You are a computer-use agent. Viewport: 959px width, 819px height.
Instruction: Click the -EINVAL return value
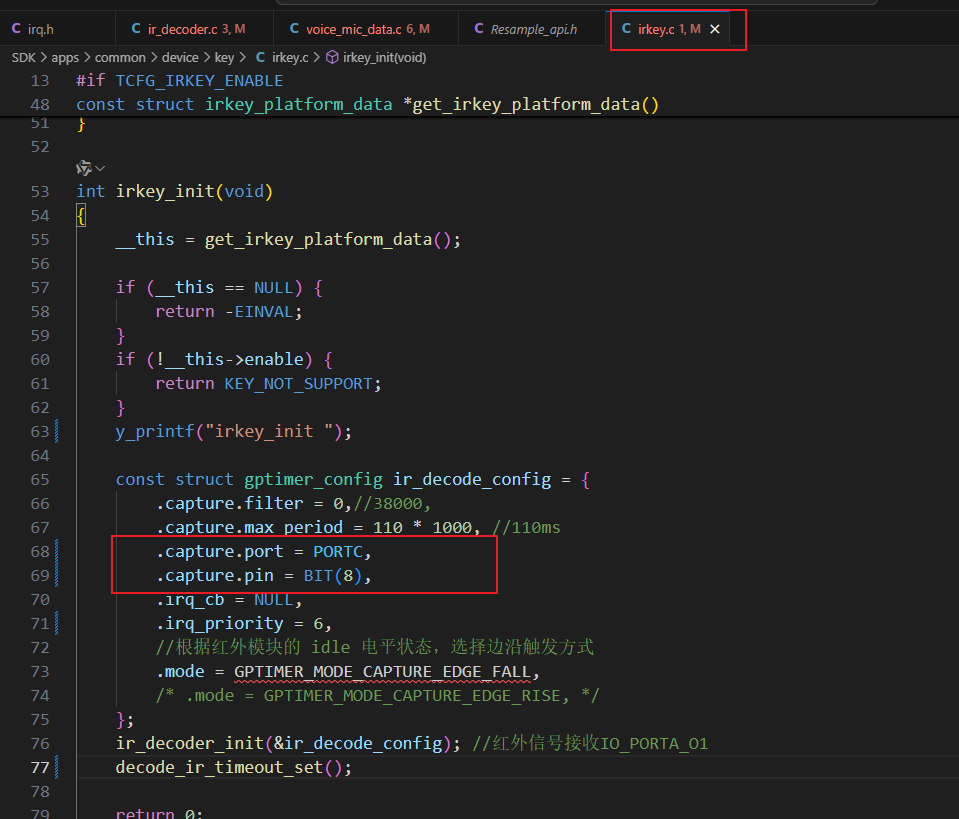pyautogui.click(x=259, y=312)
